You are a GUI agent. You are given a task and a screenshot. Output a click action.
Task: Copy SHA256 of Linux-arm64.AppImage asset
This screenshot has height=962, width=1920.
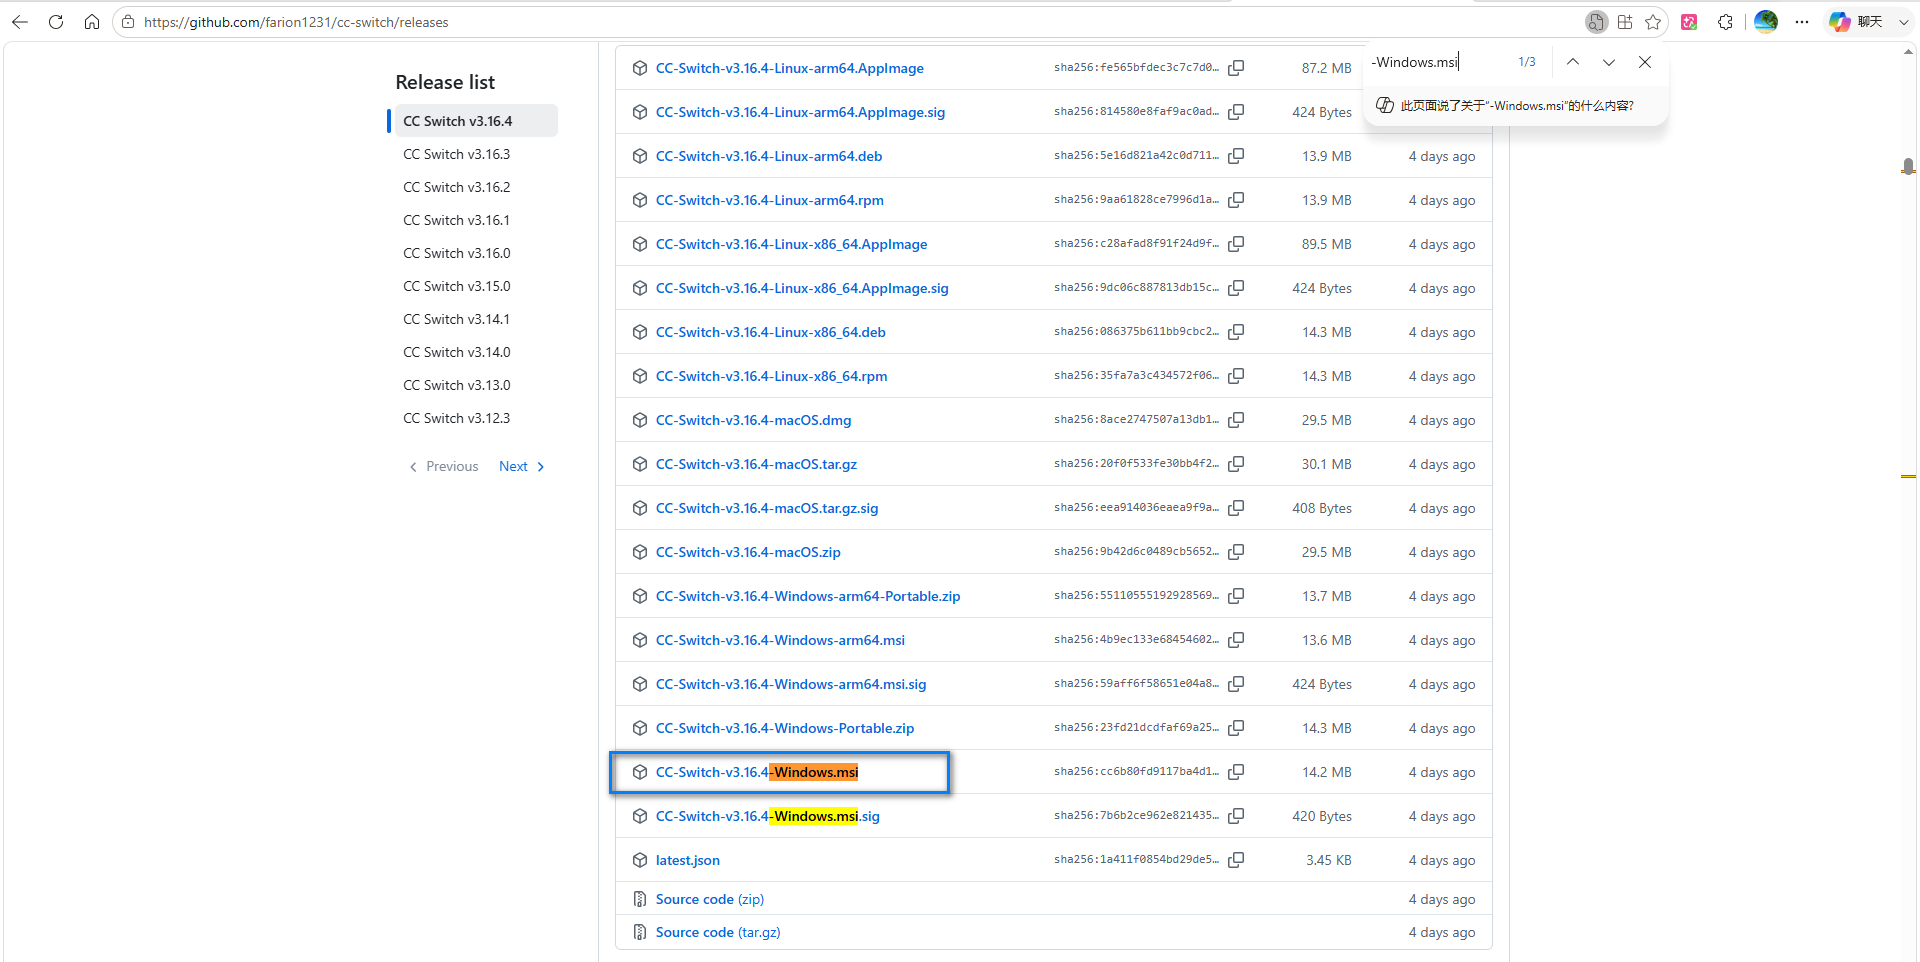click(x=1236, y=68)
